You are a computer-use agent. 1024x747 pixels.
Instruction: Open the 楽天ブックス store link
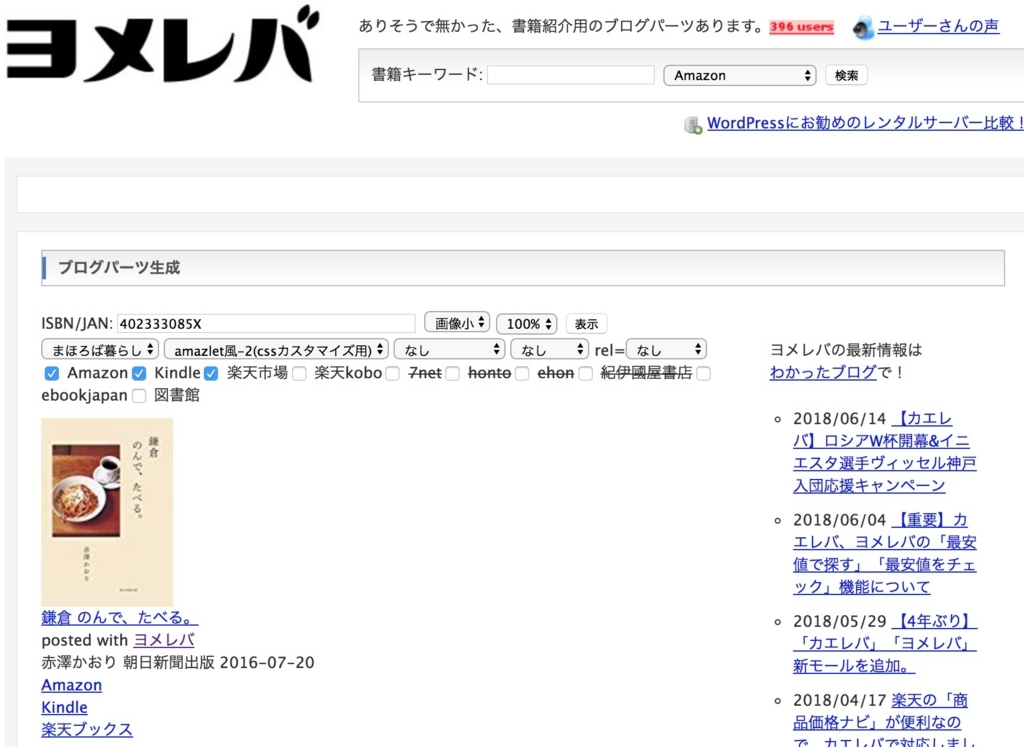87,729
